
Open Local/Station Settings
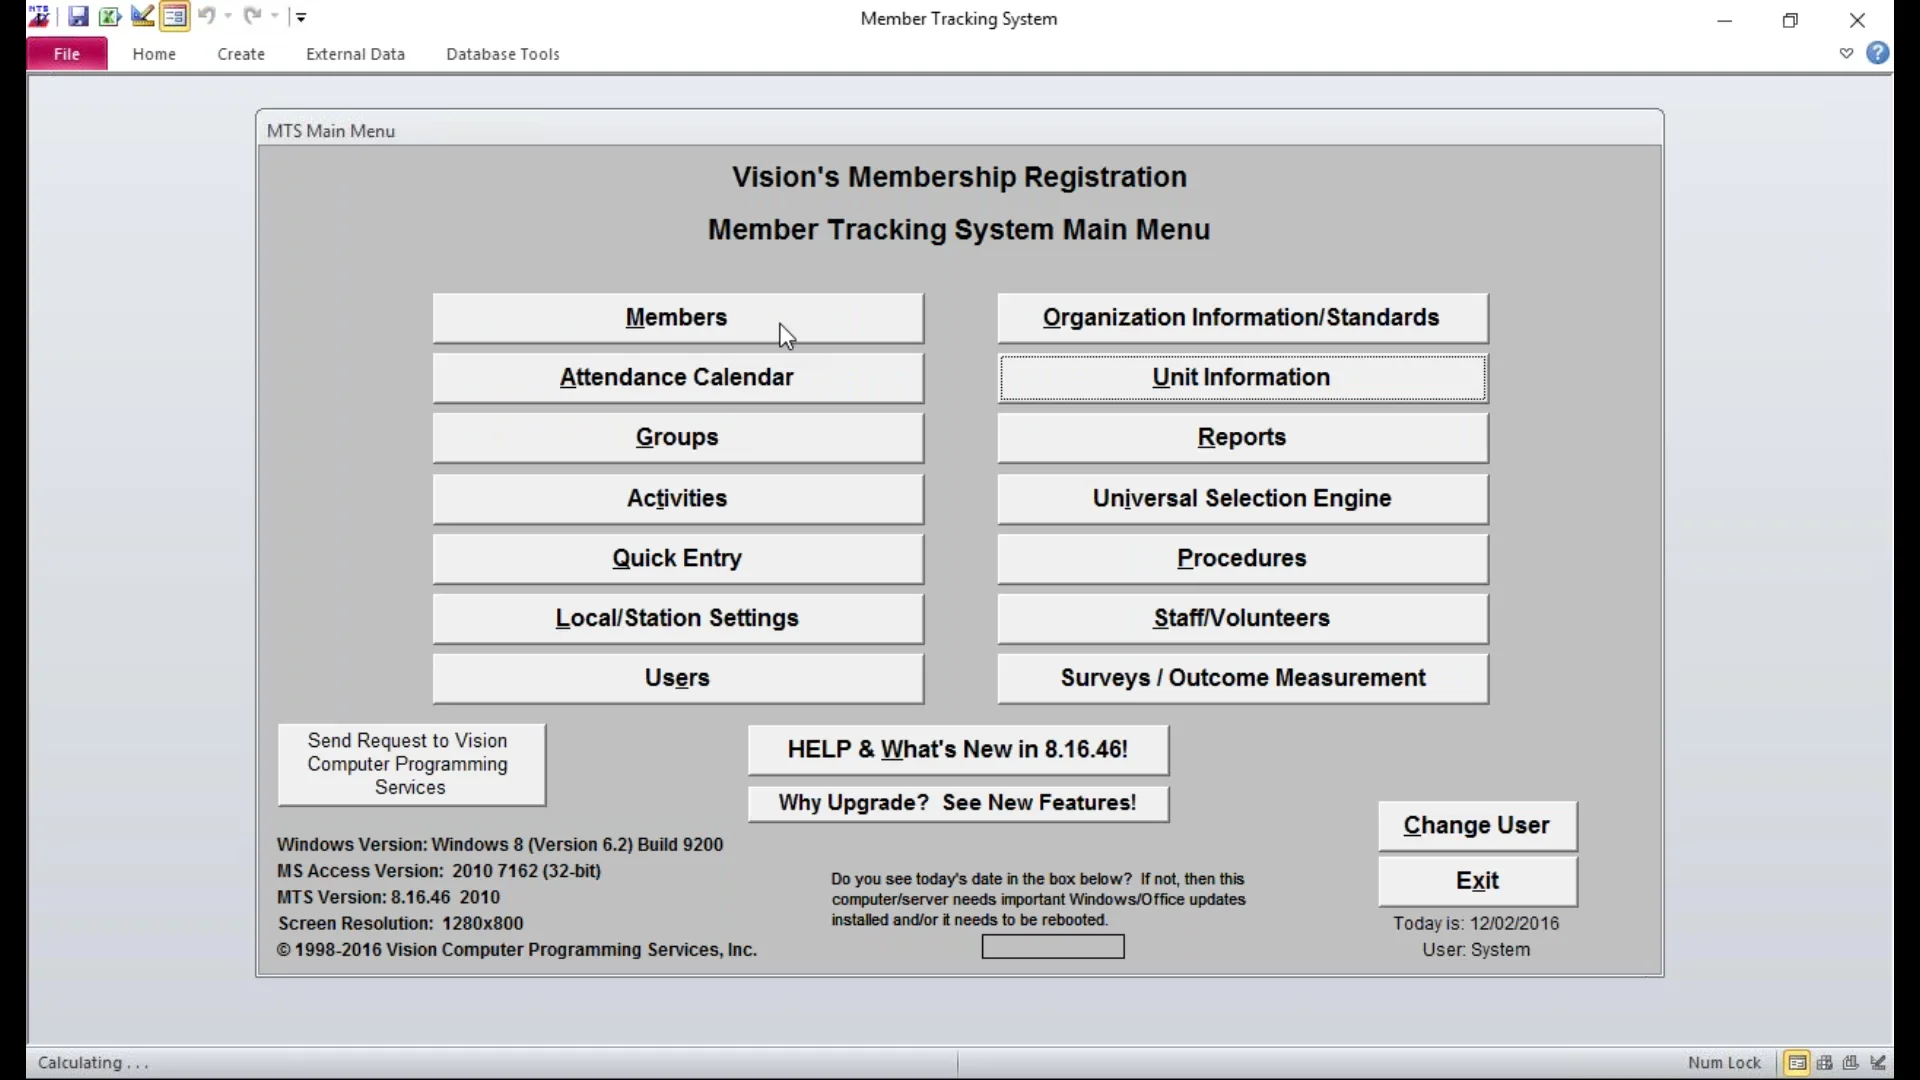pos(678,618)
